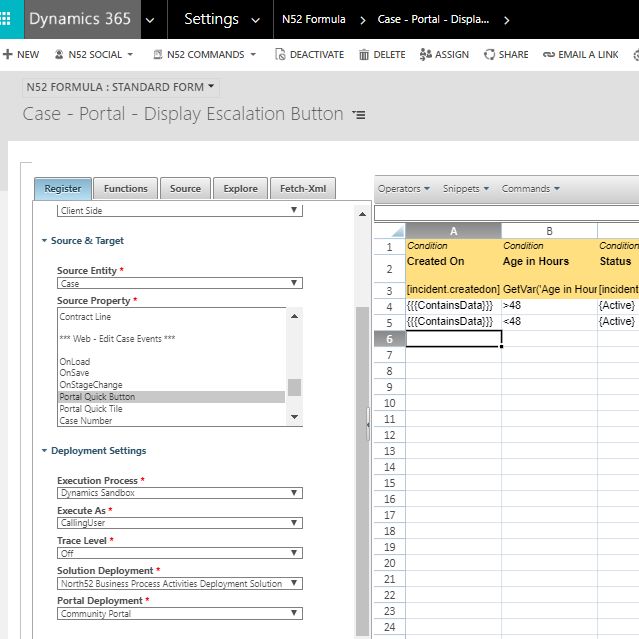The height and width of the screenshot is (639, 639).
Task: Click the NEW plus icon
Action: [8, 54]
